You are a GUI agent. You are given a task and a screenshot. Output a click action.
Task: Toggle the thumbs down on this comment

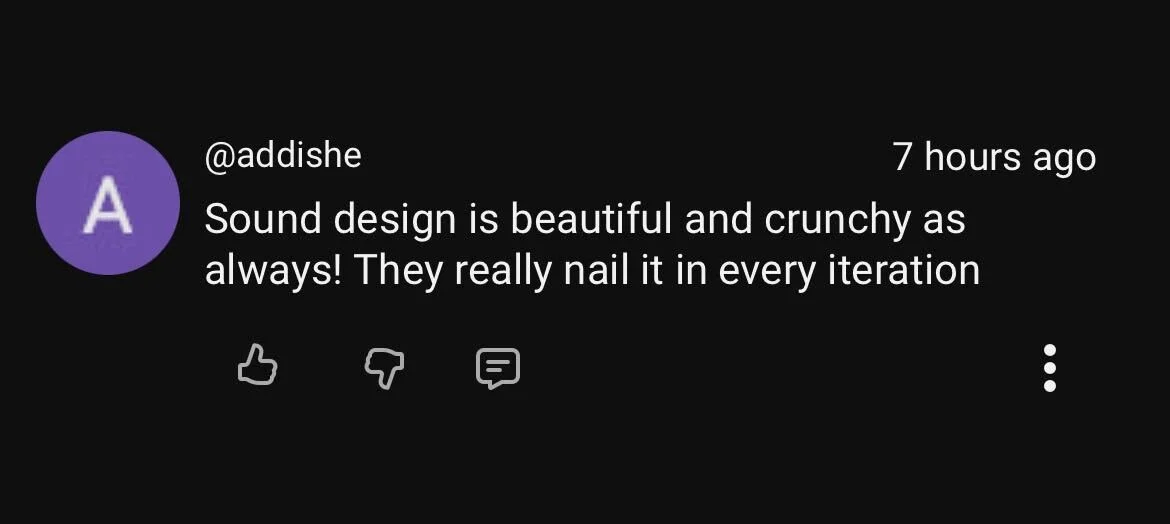click(384, 368)
